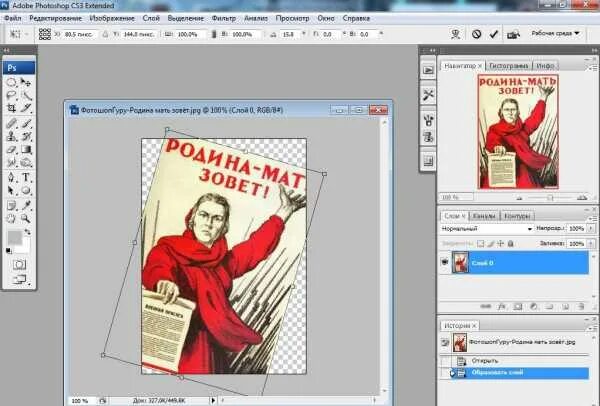600x406 pixels.
Task: Open the layer opacity slider arrow
Action: tap(591, 229)
